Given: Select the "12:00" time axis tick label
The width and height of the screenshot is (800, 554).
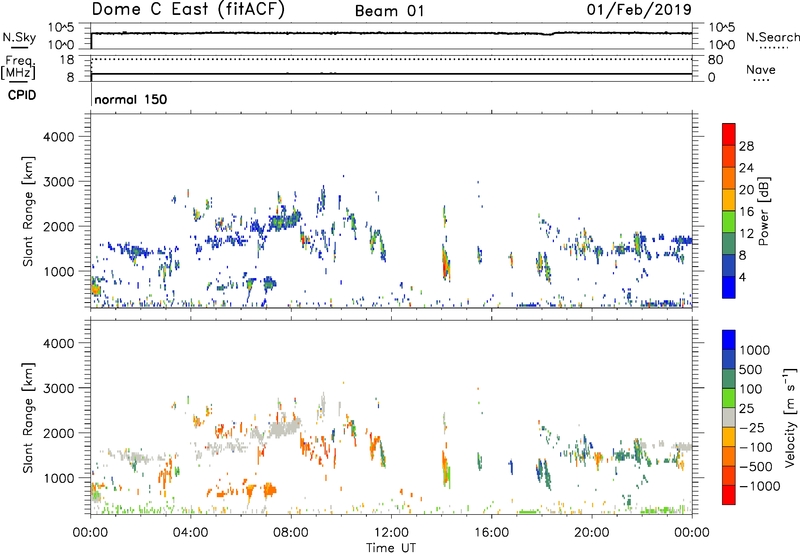Looking at the screenshot, I should click(x=391, y=533).
